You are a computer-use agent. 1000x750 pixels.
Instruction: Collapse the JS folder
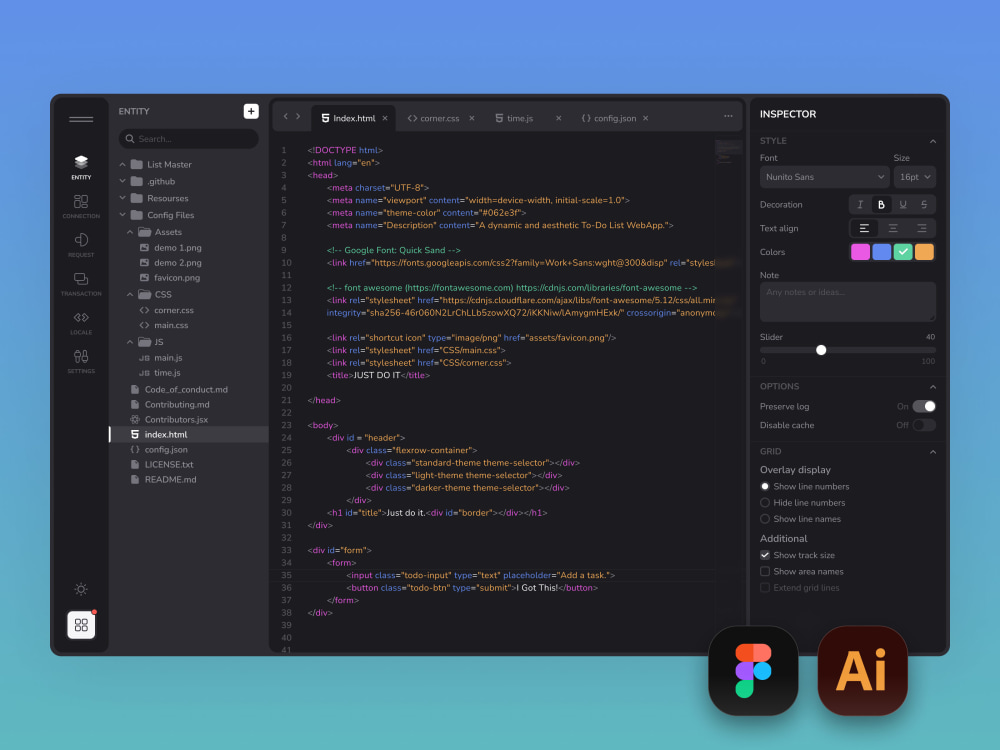tap(130, 342)
